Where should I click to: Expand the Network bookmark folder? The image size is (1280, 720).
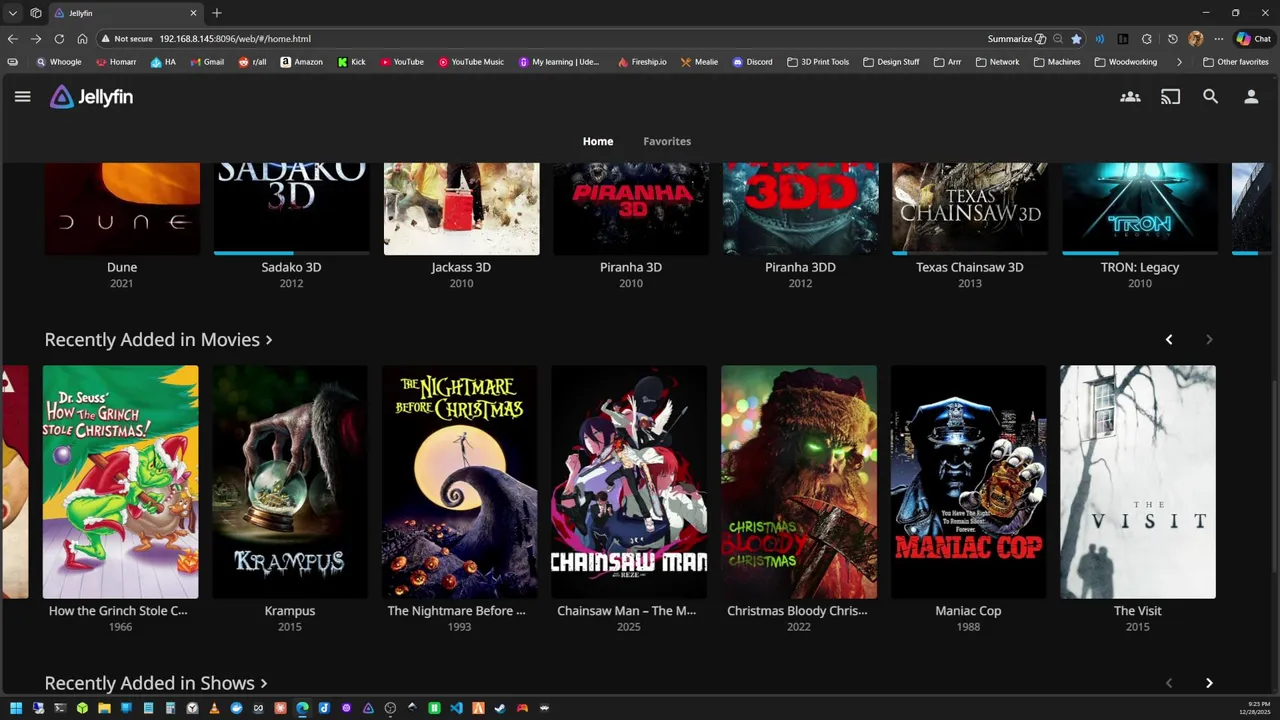(997, 62)
